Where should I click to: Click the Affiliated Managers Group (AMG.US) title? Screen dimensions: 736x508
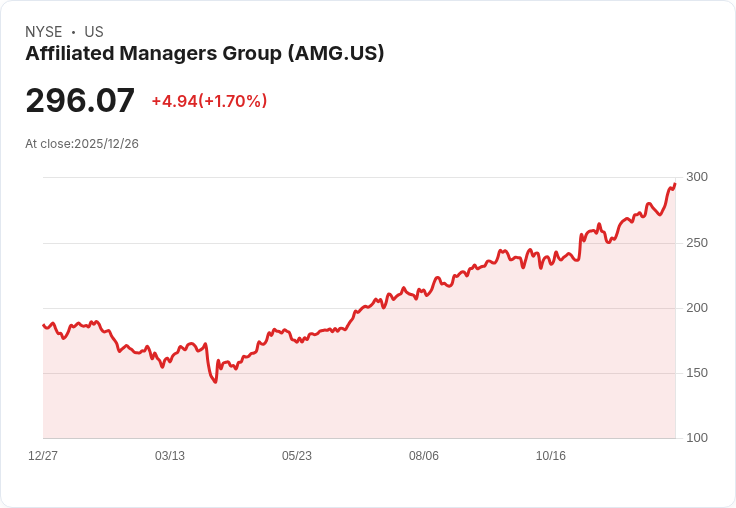point(205,54)
